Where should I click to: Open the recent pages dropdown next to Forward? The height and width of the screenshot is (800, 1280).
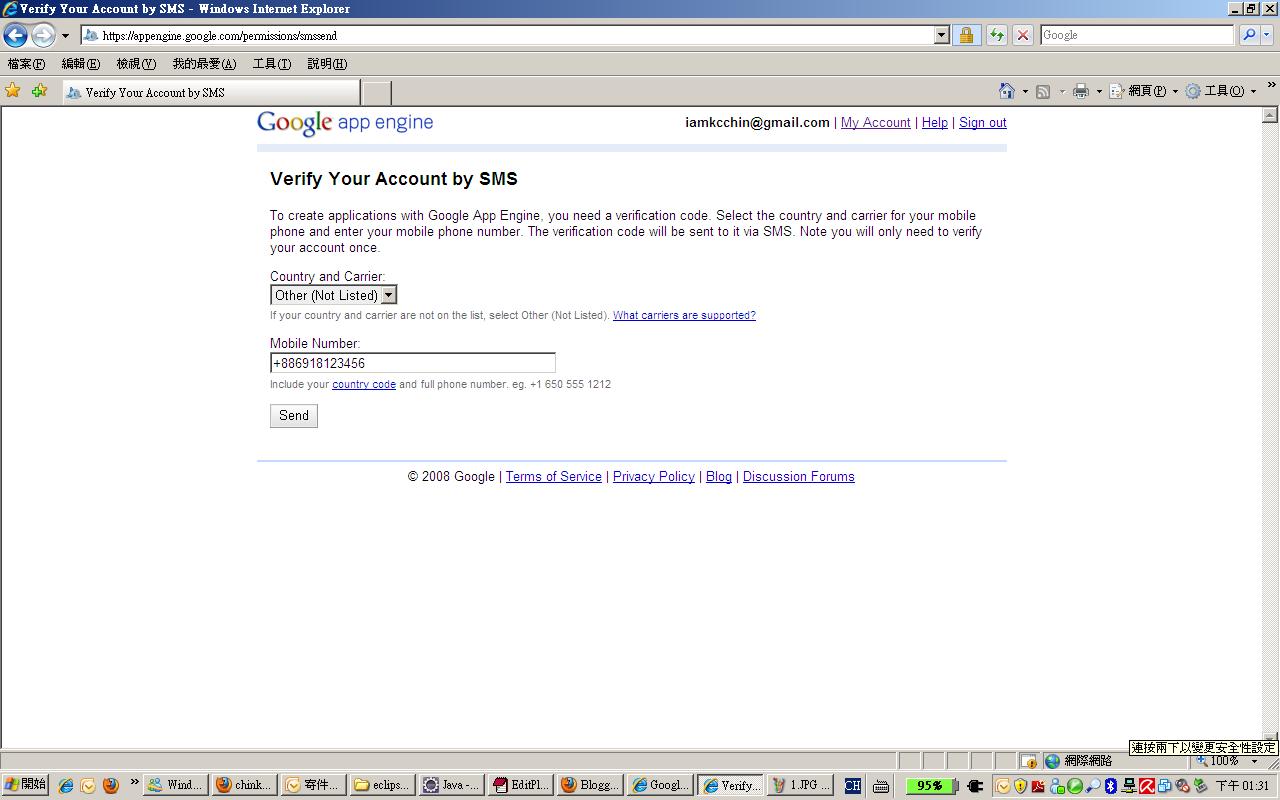(65, 36)
